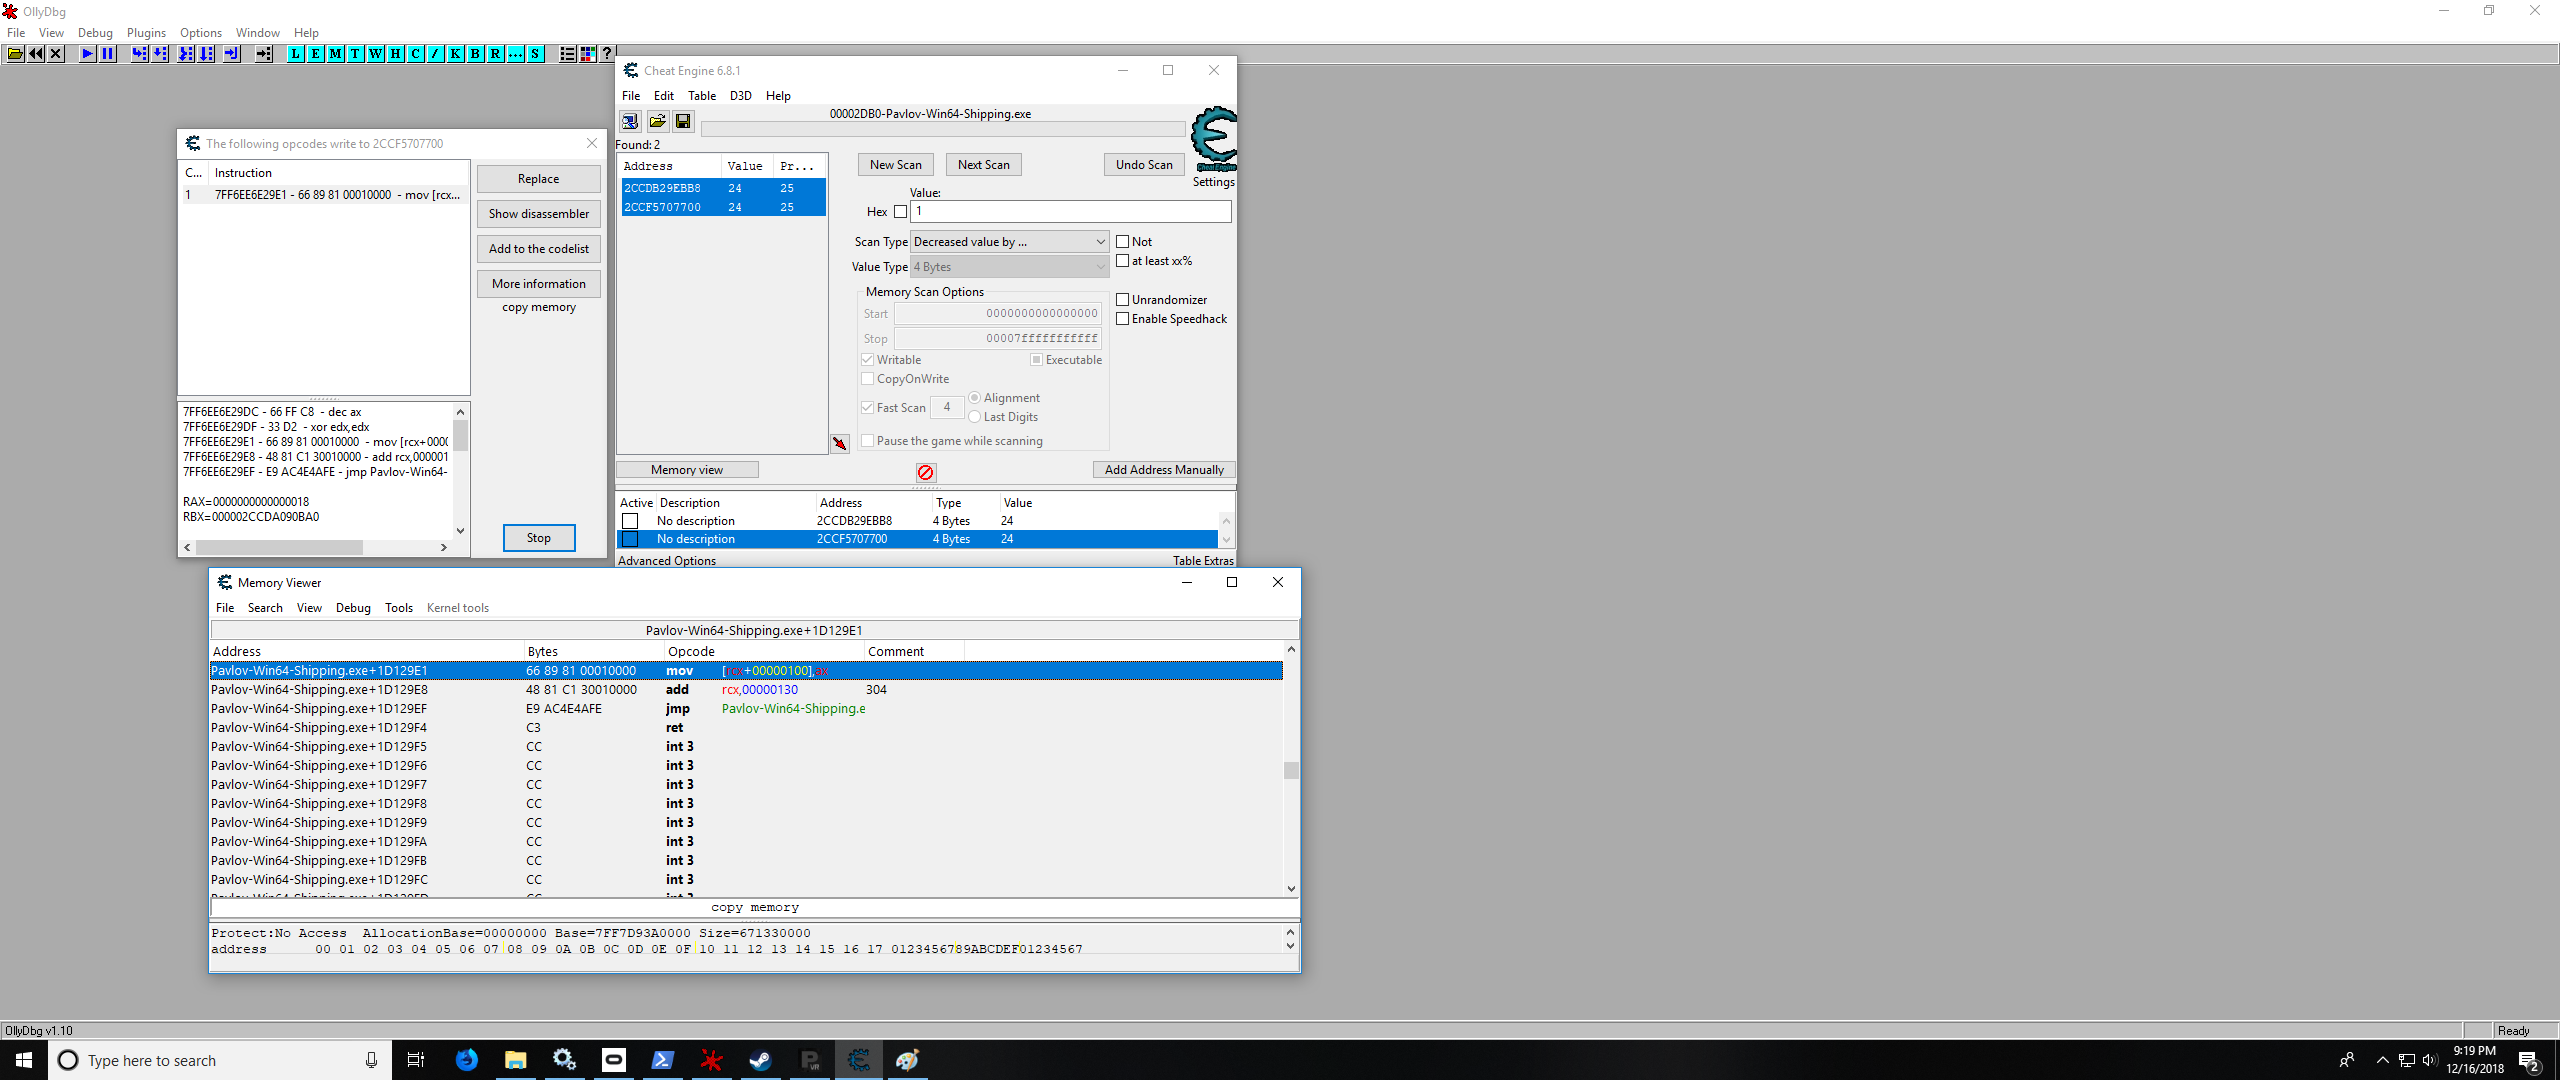Click the Trace over toolbar icon
This screenshot has height=1080, width=2560.
[x=206, y=54]
